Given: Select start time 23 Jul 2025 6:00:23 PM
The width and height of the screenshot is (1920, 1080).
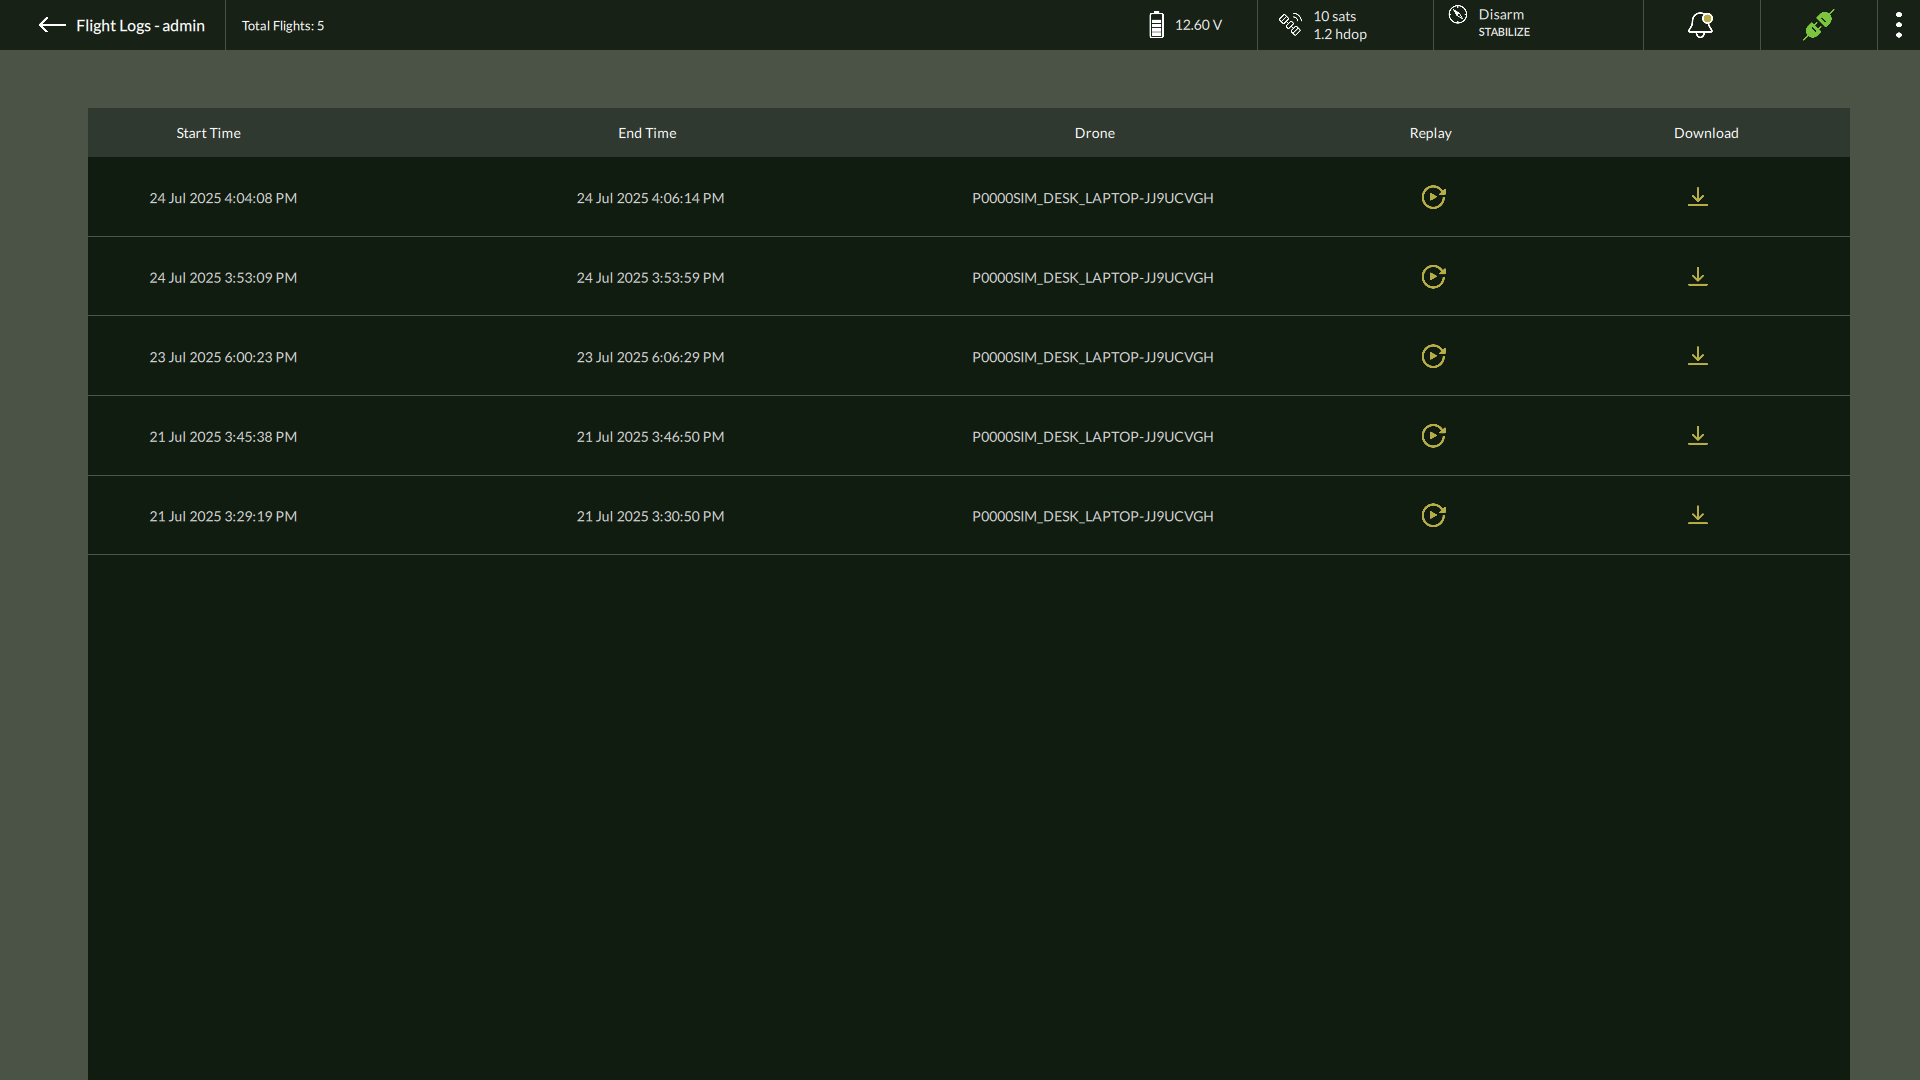Looking at the screenshot, I should coord(223,357).
